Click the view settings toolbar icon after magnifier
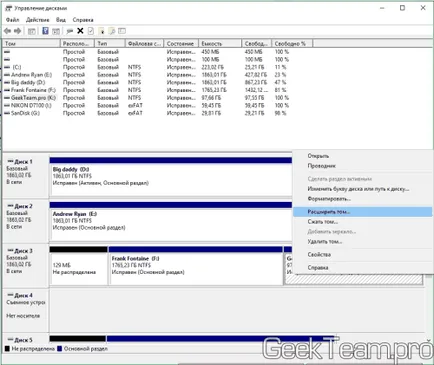The image size is (434, 365). tap(122, 31)
